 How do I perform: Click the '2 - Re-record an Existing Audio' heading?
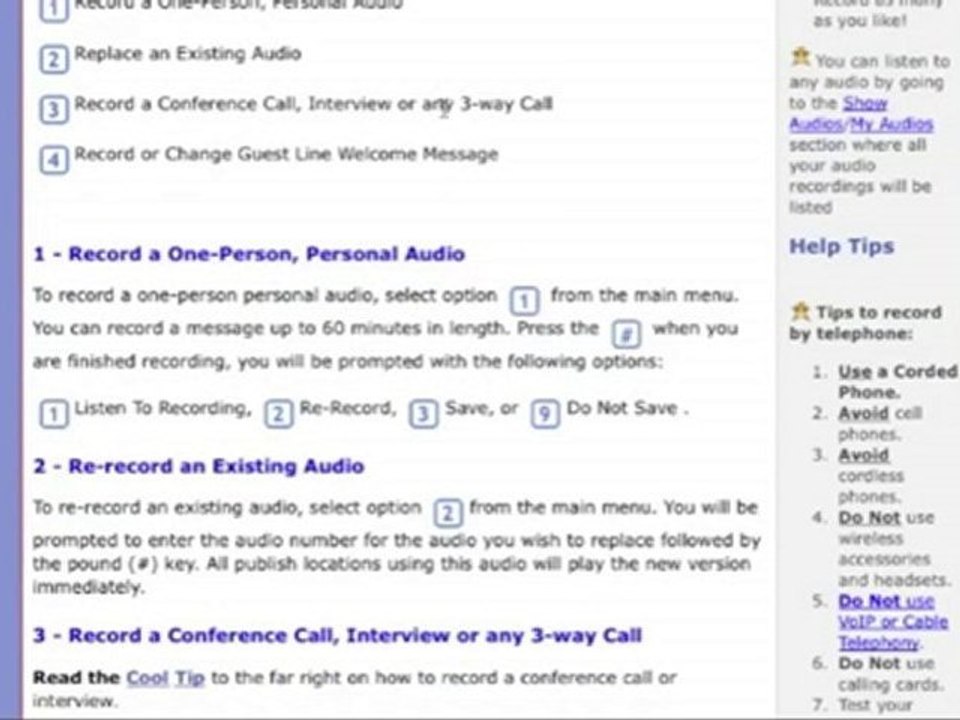[x=199, y=467]
